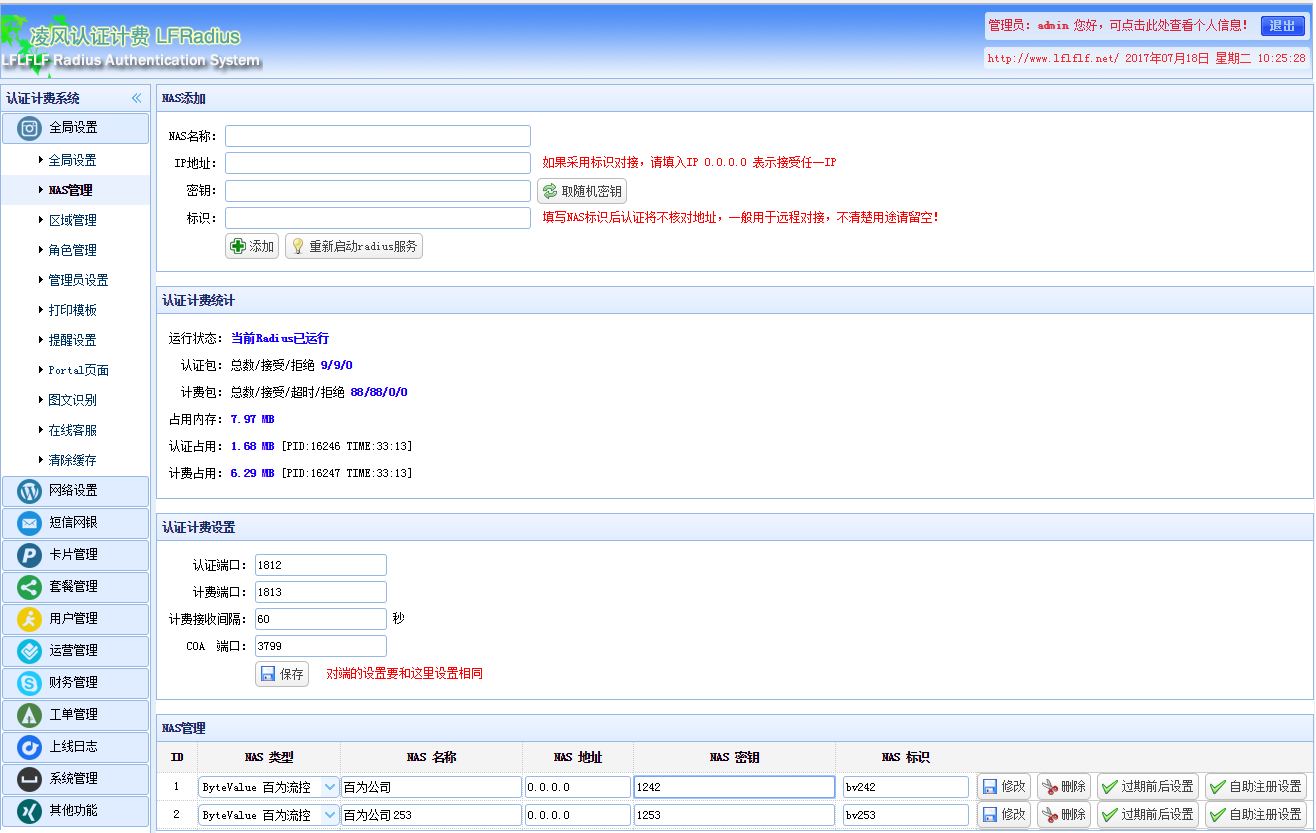Click the 取随机密钥 button
1316x833 pixels.
coord(582,191)
